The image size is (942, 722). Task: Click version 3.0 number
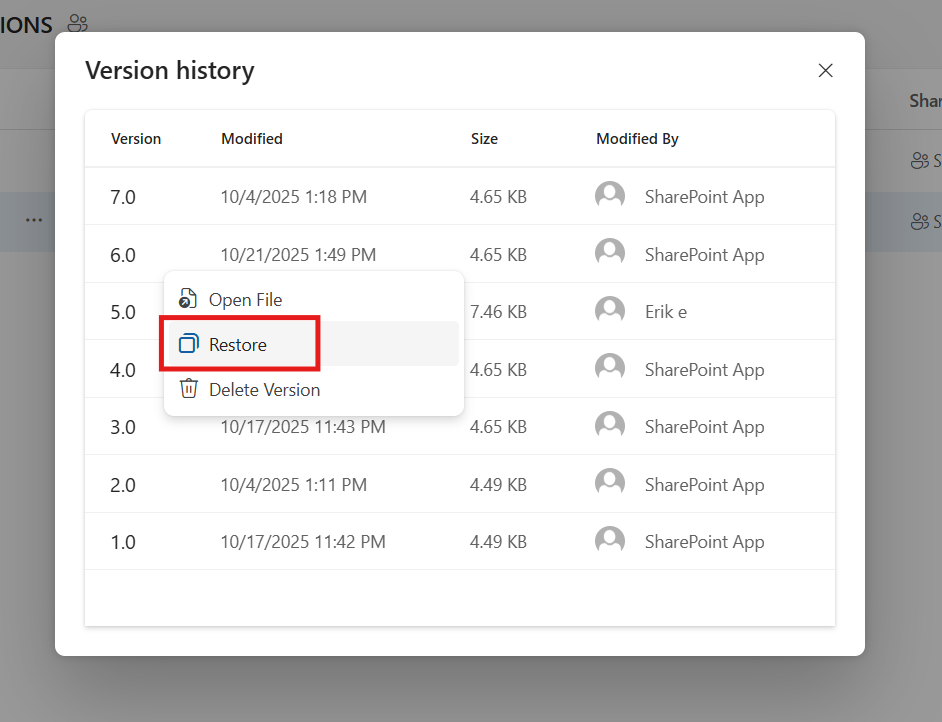click(x=123, y=428)
